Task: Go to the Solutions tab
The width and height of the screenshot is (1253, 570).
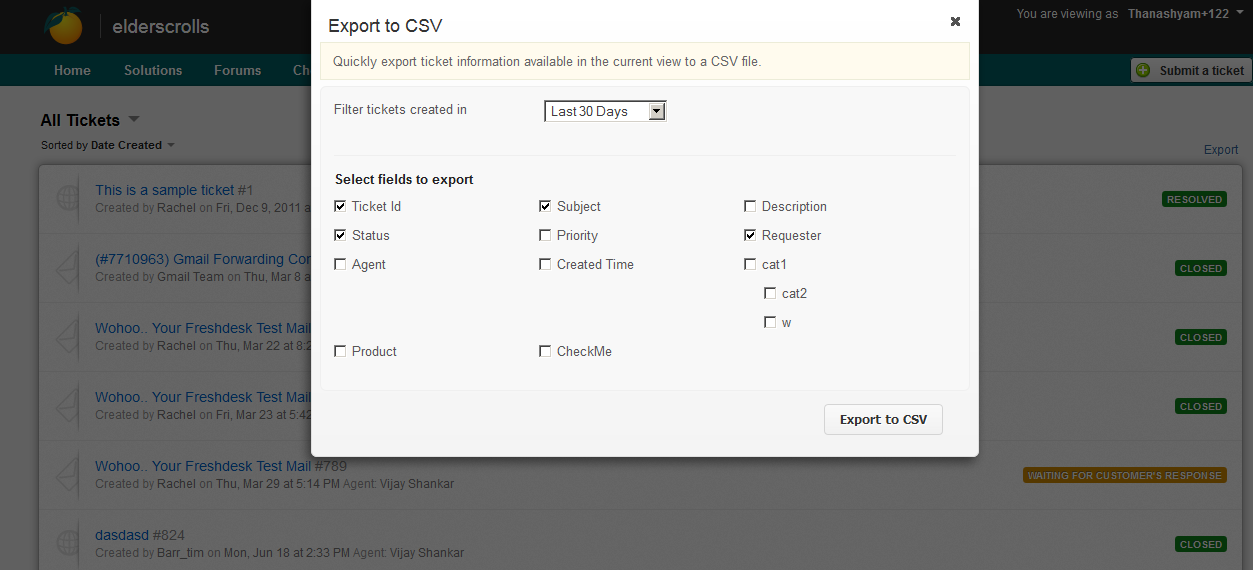Action: [x=153, y=70]
